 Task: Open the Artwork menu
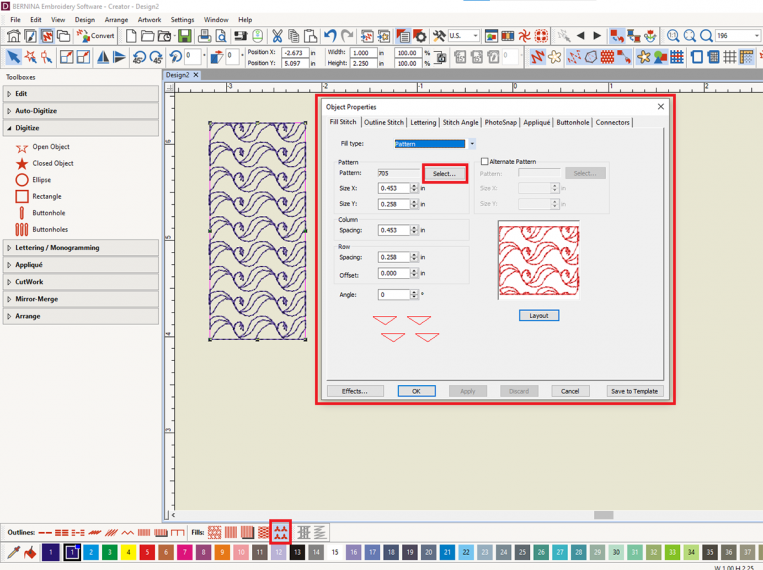pyautogui.click(x=149, y=20)
